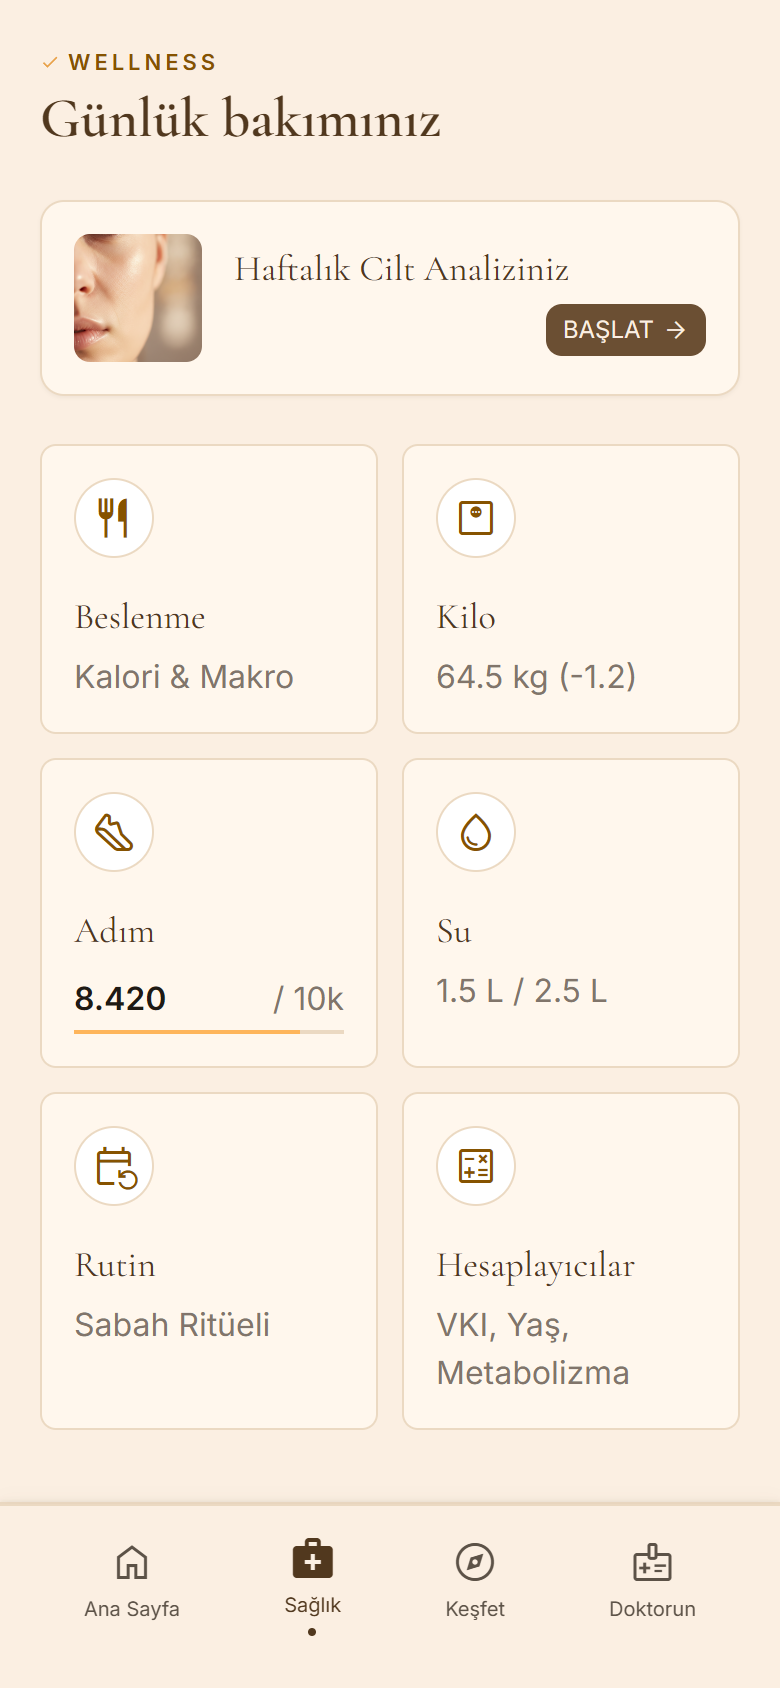The height and width of the screenshot is (1688, 780).
Task: Open the Haftalık Cilt Analiziniz card title
Action: point(402,269)
